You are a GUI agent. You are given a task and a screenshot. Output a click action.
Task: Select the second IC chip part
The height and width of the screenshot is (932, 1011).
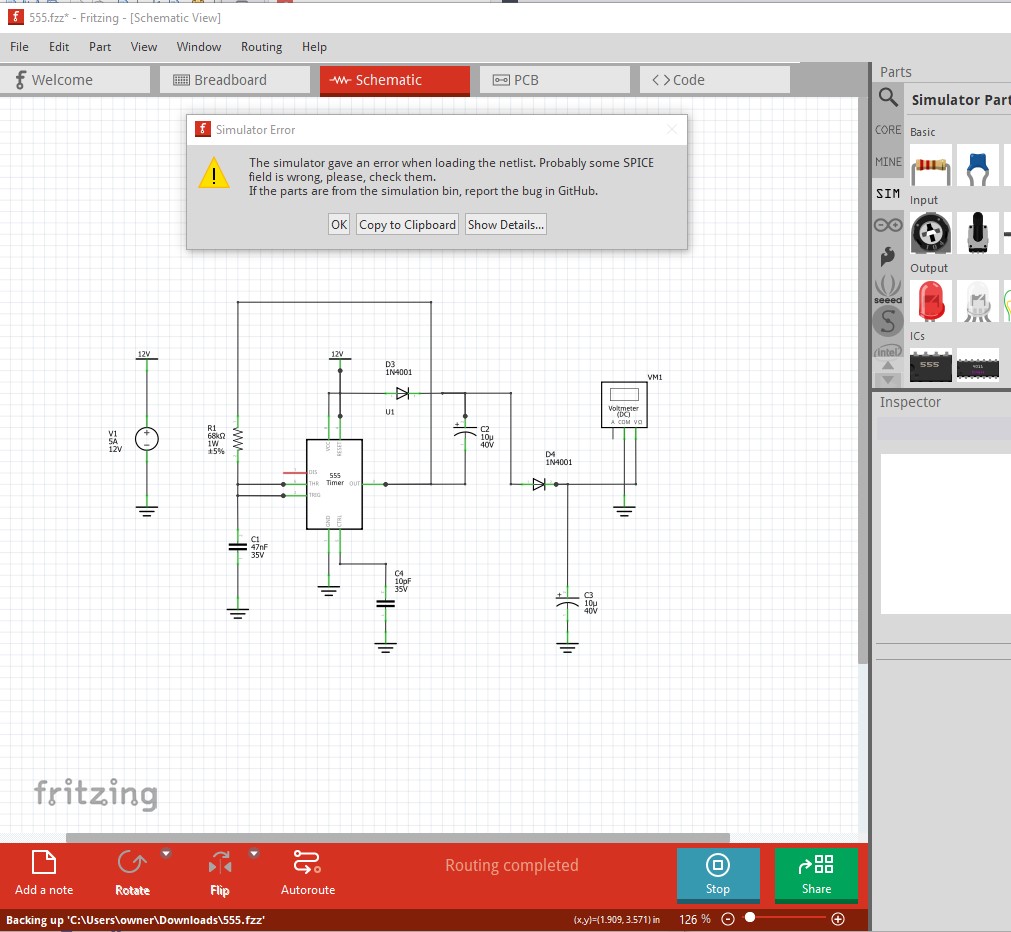[977, 366]
